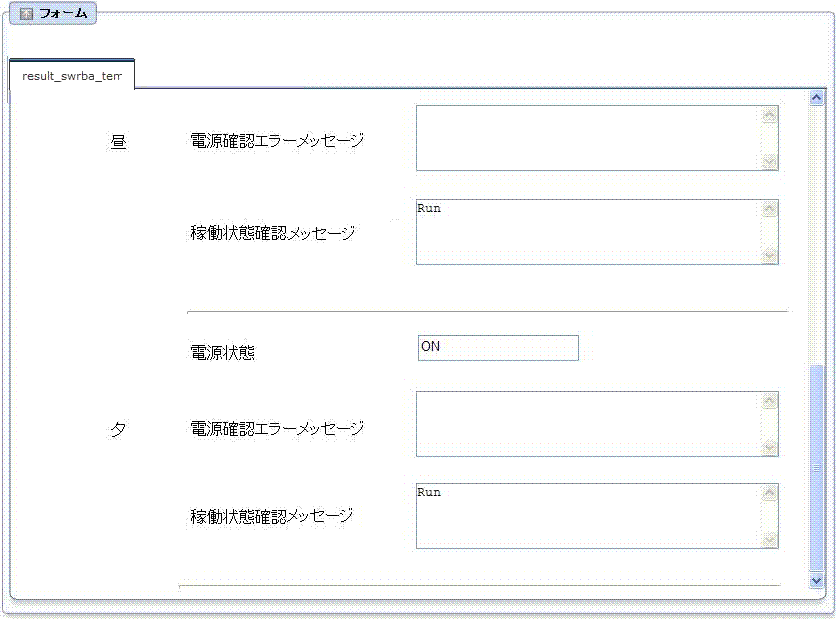Image resolution: width=836 pixels, height=619 pixels.
Task: Click the main vertical scrollbar thumb
Action: (816, 468)
